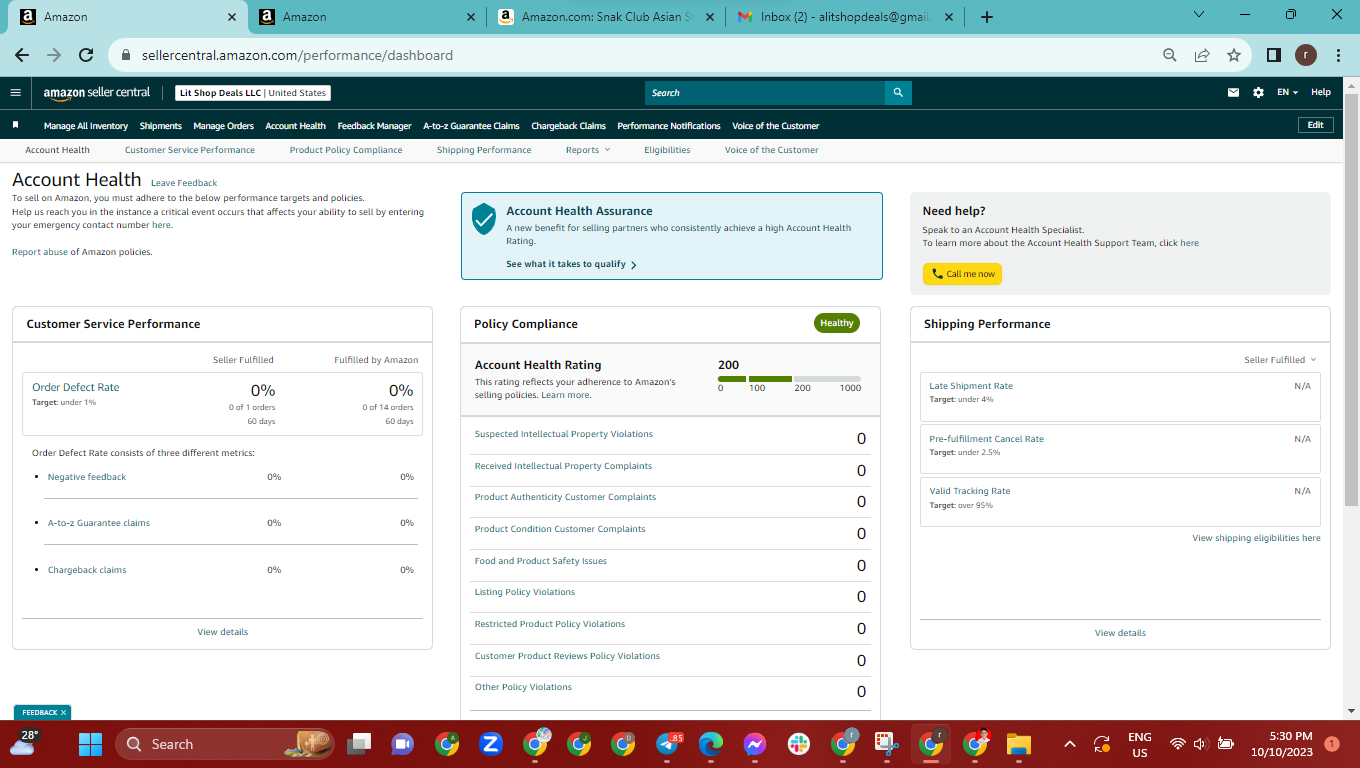1360x768 pixels.
Task: Reload the current page
Action: pyautogui.click(x=86, y=55)
